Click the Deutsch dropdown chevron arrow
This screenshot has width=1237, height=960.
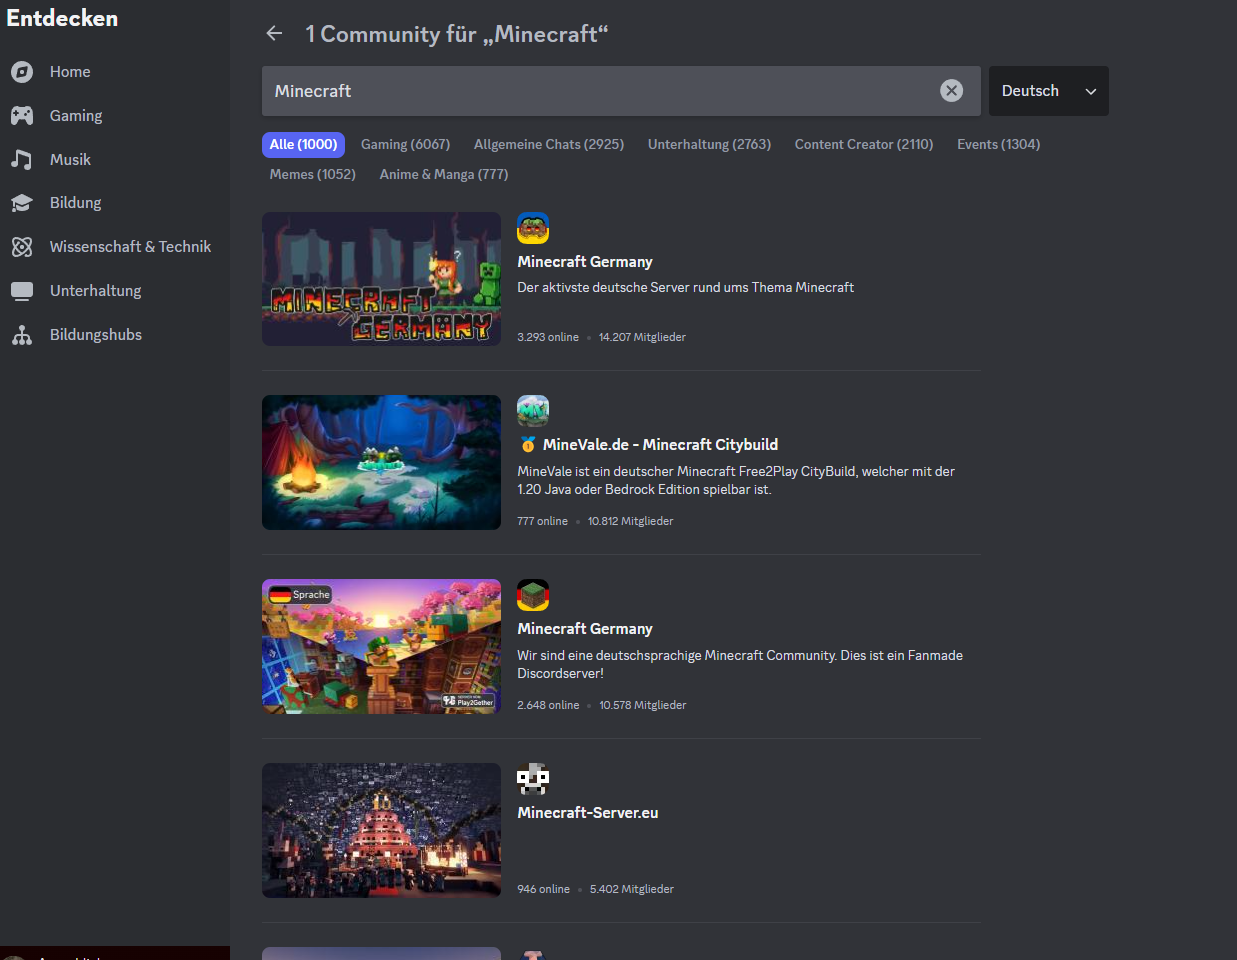click(x=1091, y=91)
